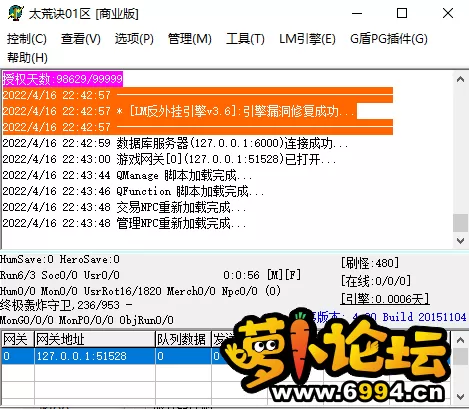
Task: Click the log panel scrollbar thumb
Action: coord(460,223)
